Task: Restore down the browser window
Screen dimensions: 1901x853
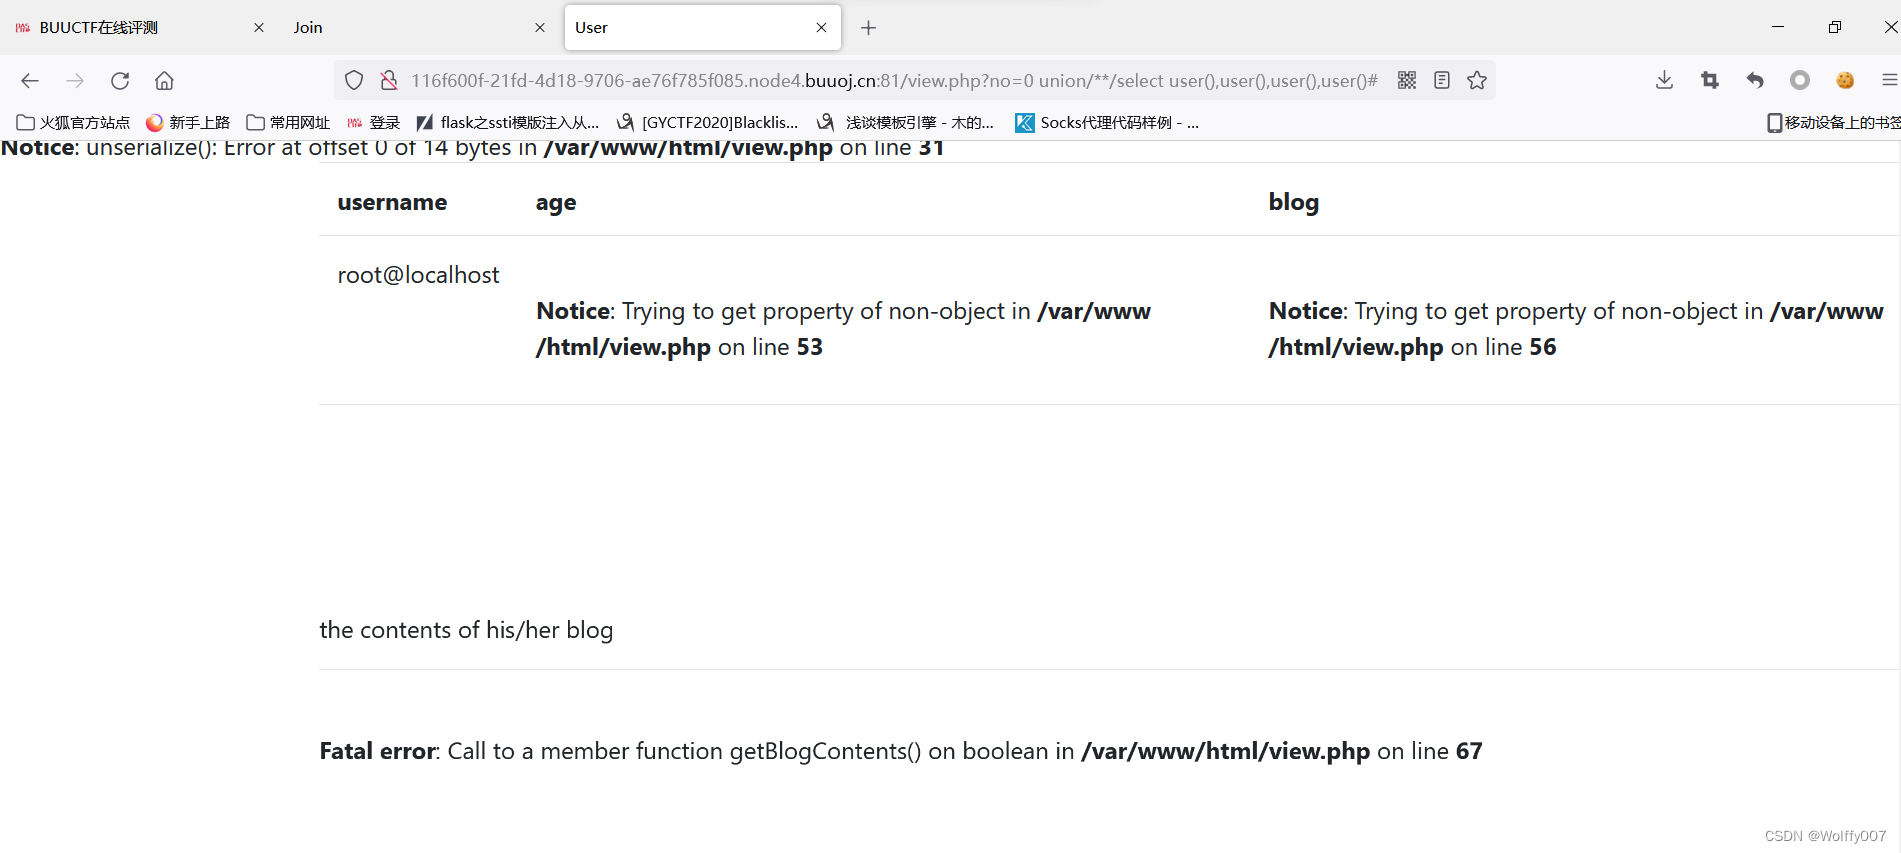Action: tap(1834, 28)
